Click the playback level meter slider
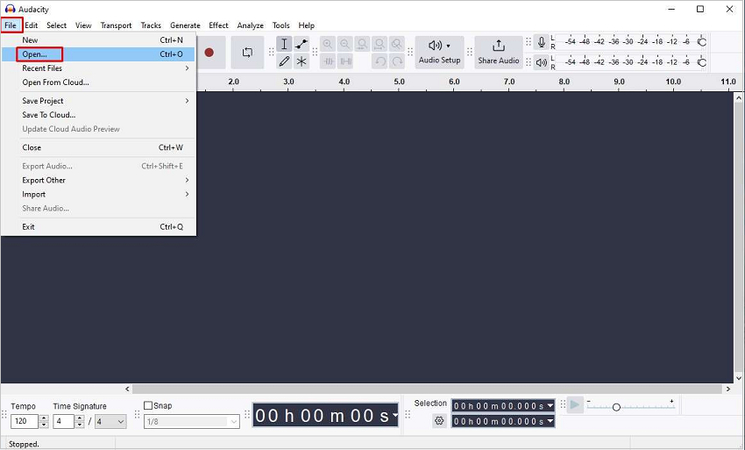745x450 pixels. coord(701,62)
